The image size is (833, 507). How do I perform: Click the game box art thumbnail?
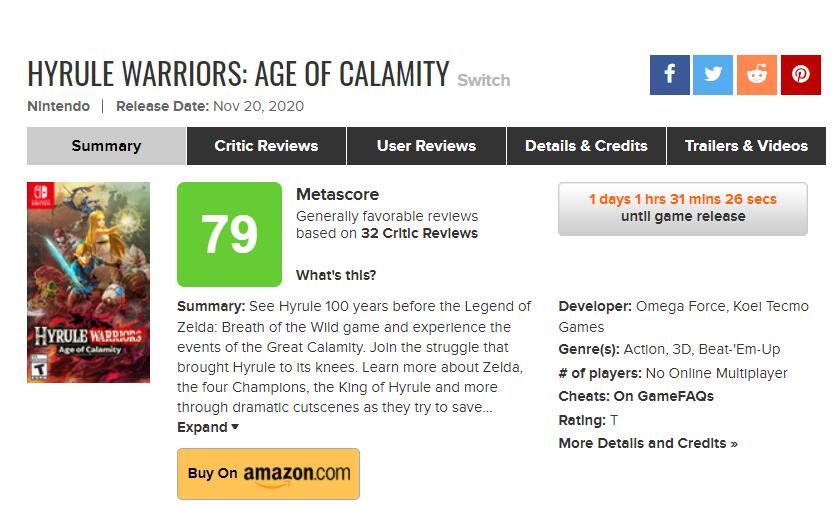tap(88, 282)
